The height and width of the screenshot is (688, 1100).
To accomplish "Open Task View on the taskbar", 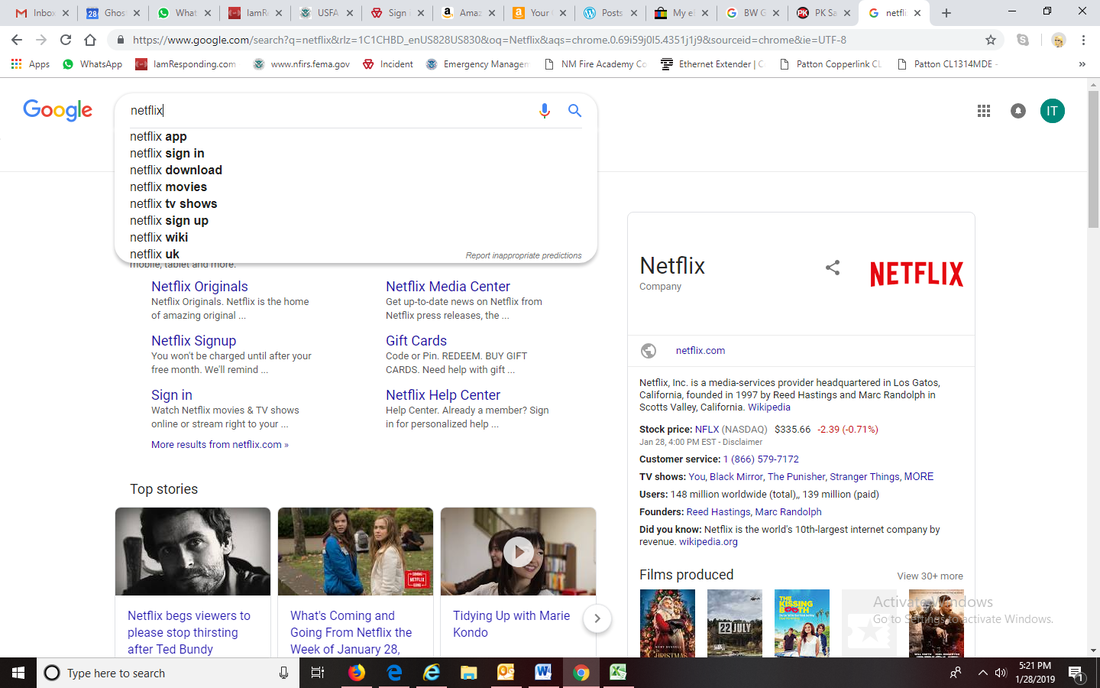I will click(317, 673).
